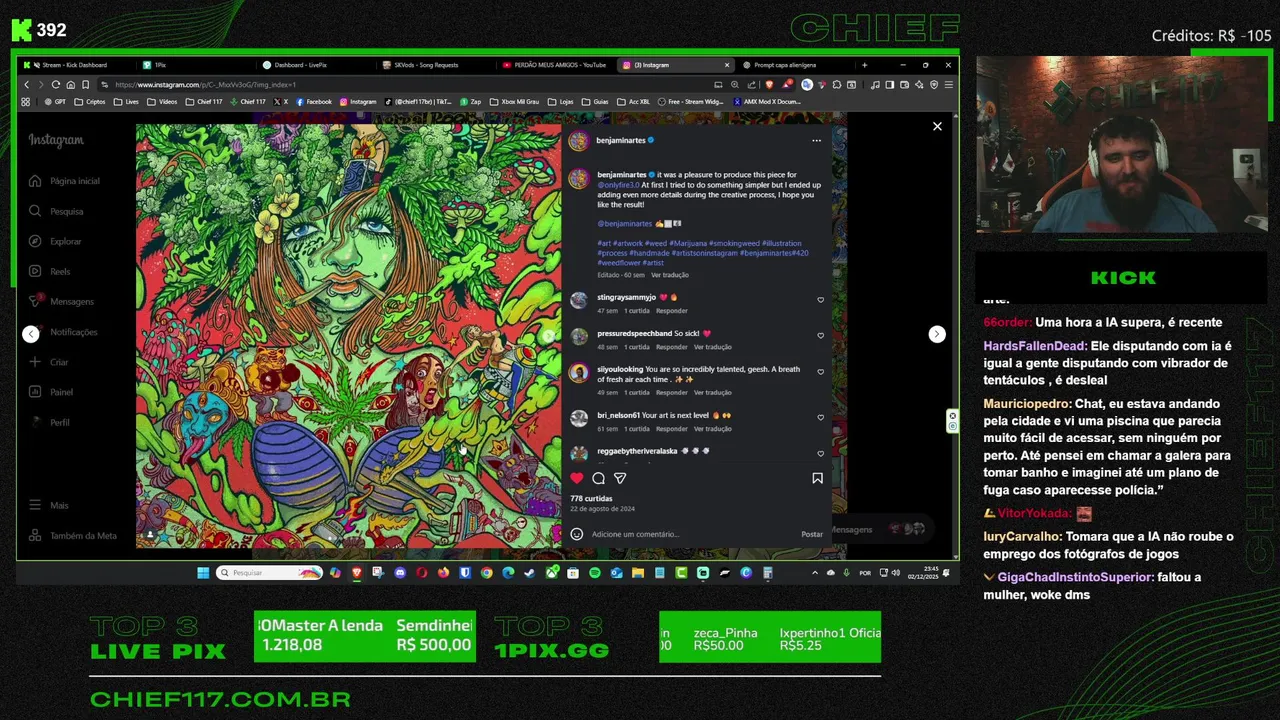Open Lojas bookmarks folder
The height and width of the screenshot is (720, 1280).
click(x=560, y=102)
